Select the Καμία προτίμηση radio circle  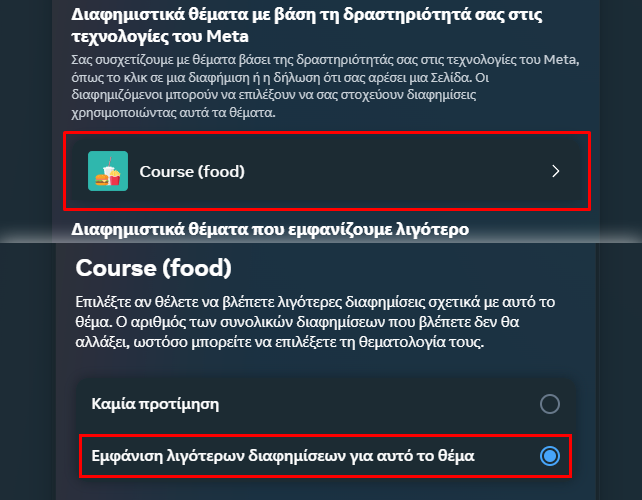point(549,404)
